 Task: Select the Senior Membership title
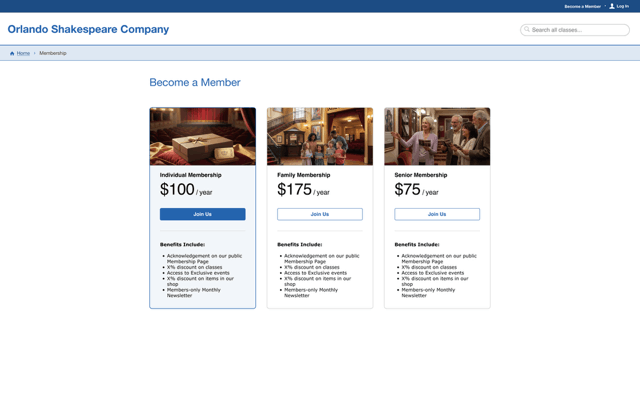pyautogui.click(x=421, y=175)
